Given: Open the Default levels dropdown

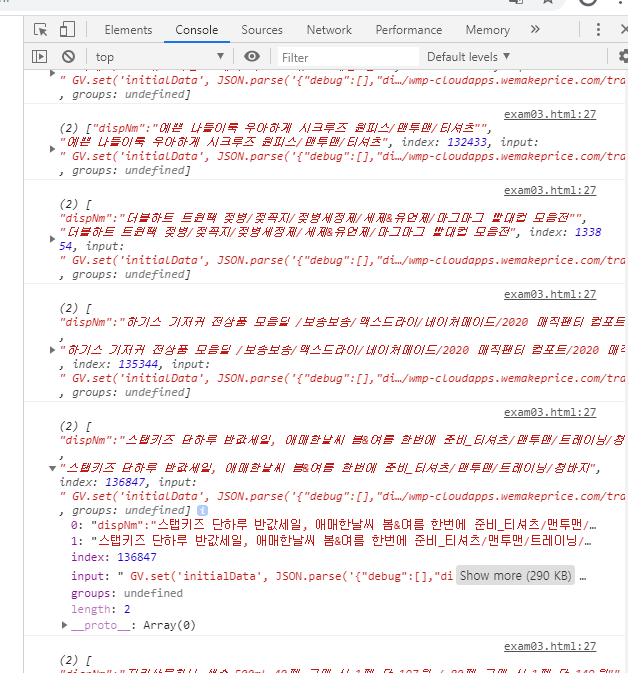Looking at the screenshot, I should tap(468, 57).
